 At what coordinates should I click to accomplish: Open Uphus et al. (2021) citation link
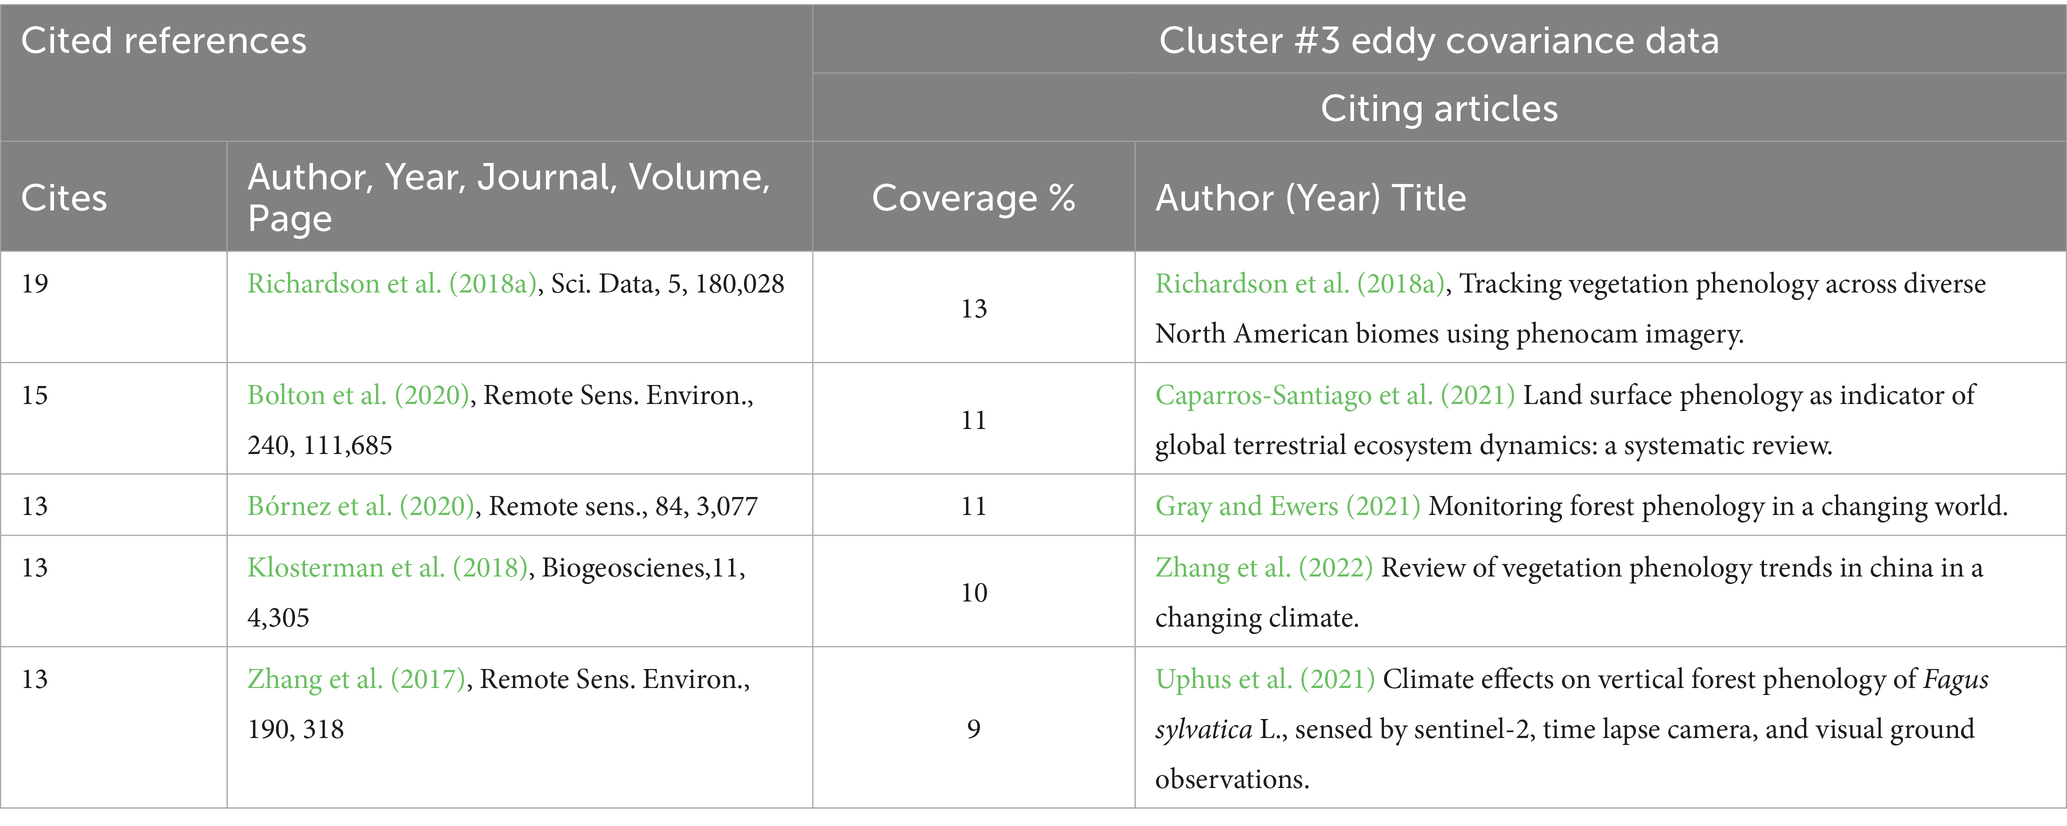1265,680
